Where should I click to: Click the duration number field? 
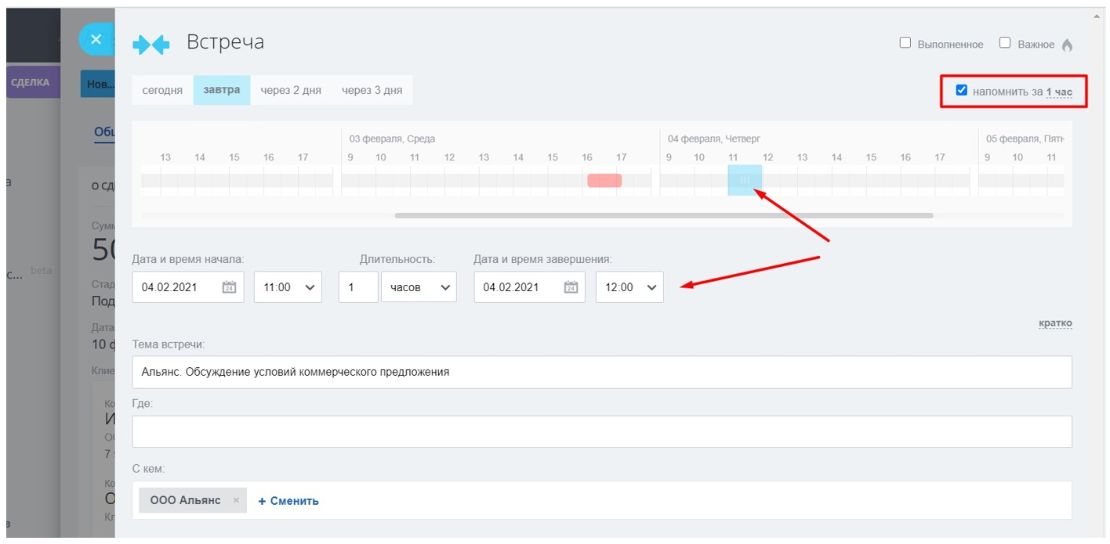click(358, 288)
